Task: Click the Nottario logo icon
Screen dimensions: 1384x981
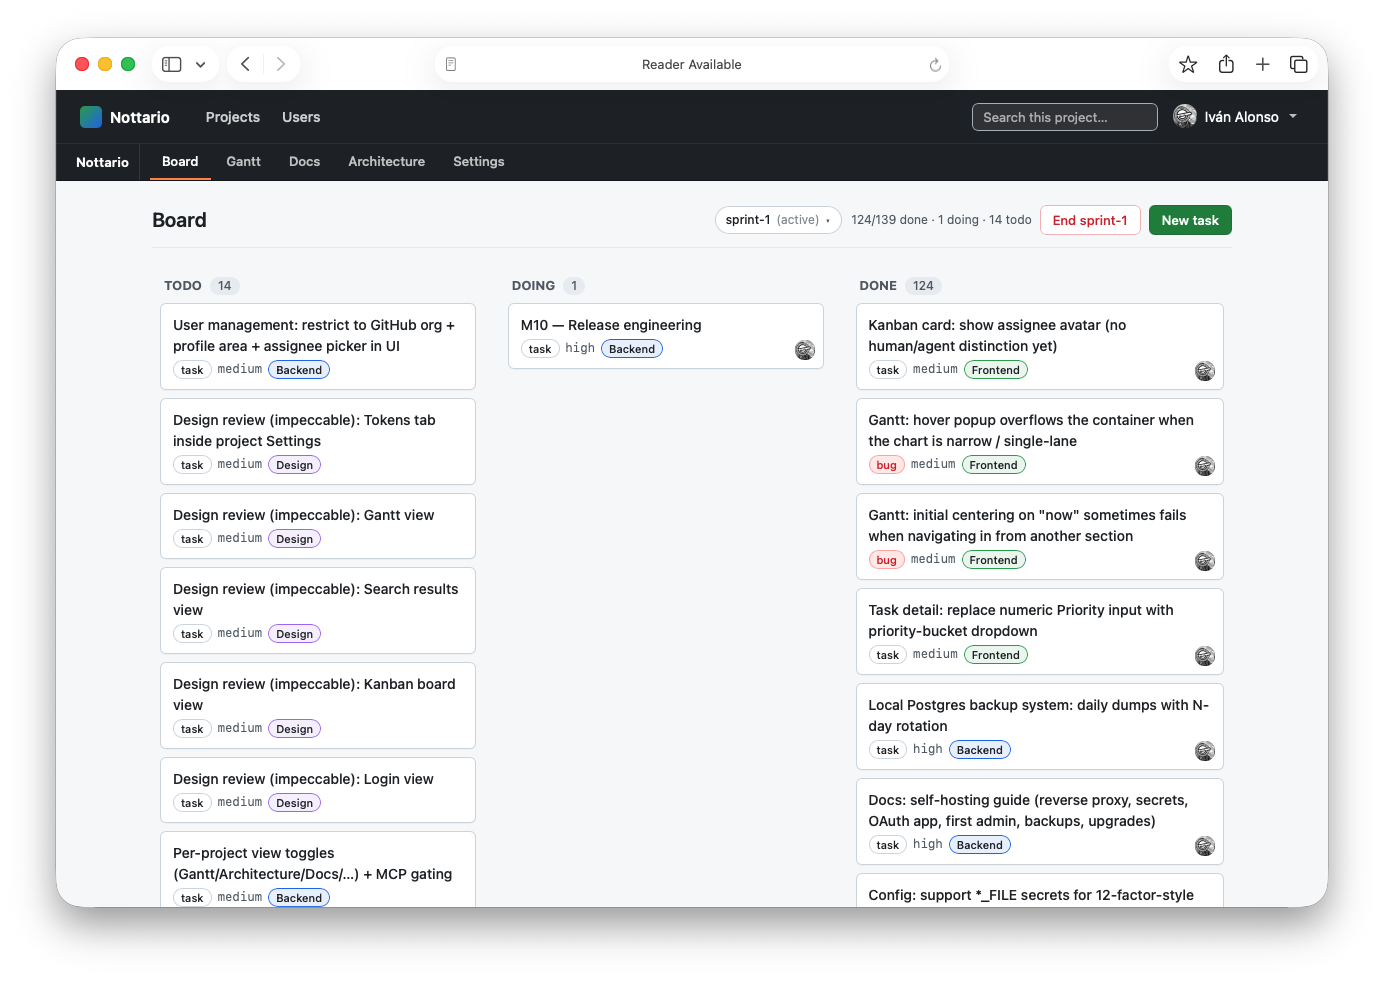Action: (91, 117)
